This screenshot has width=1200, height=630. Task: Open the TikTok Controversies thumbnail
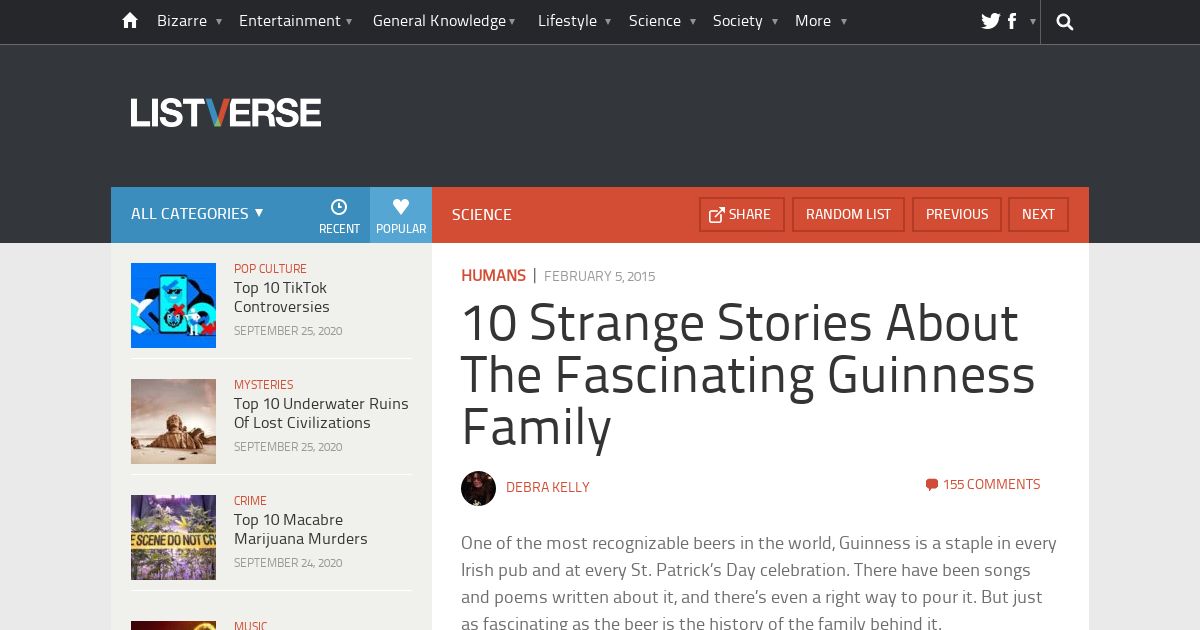click(173, 305)
